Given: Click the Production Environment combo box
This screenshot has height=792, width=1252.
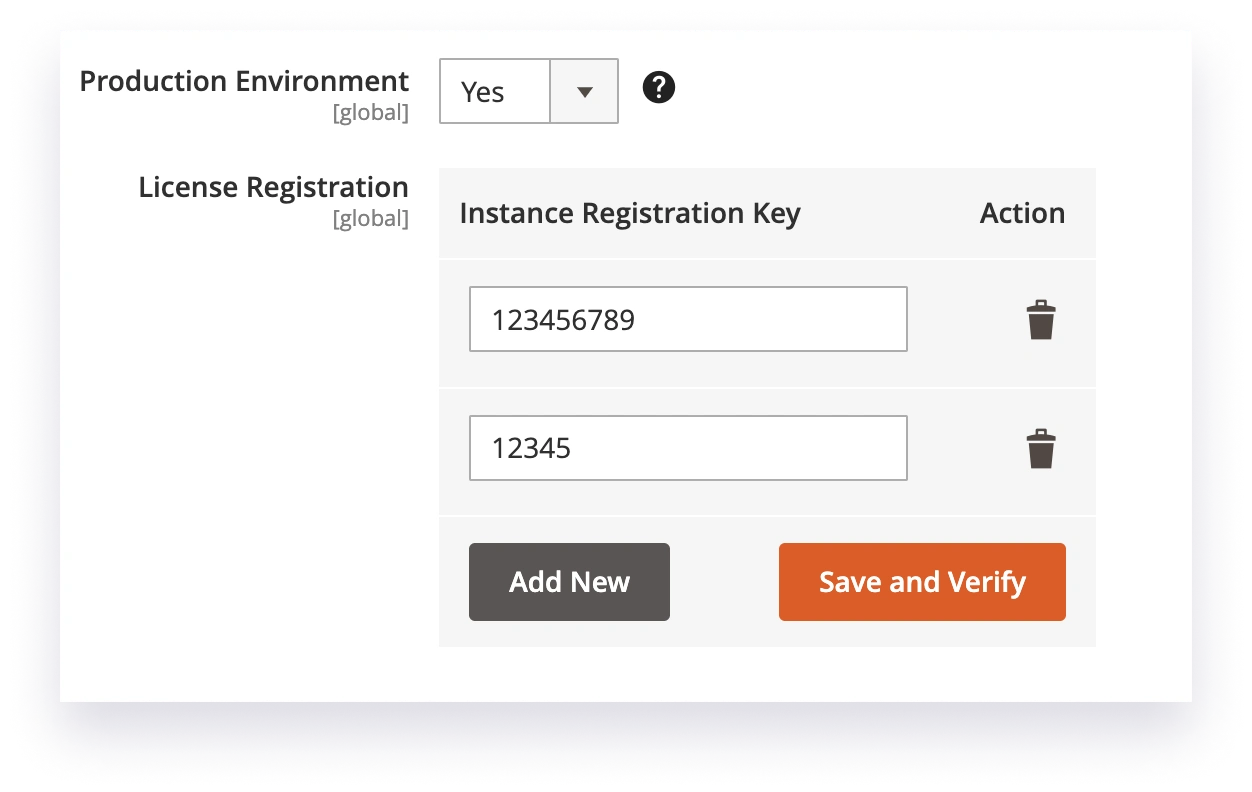Looking at the screenshot, I should (529, 91).
